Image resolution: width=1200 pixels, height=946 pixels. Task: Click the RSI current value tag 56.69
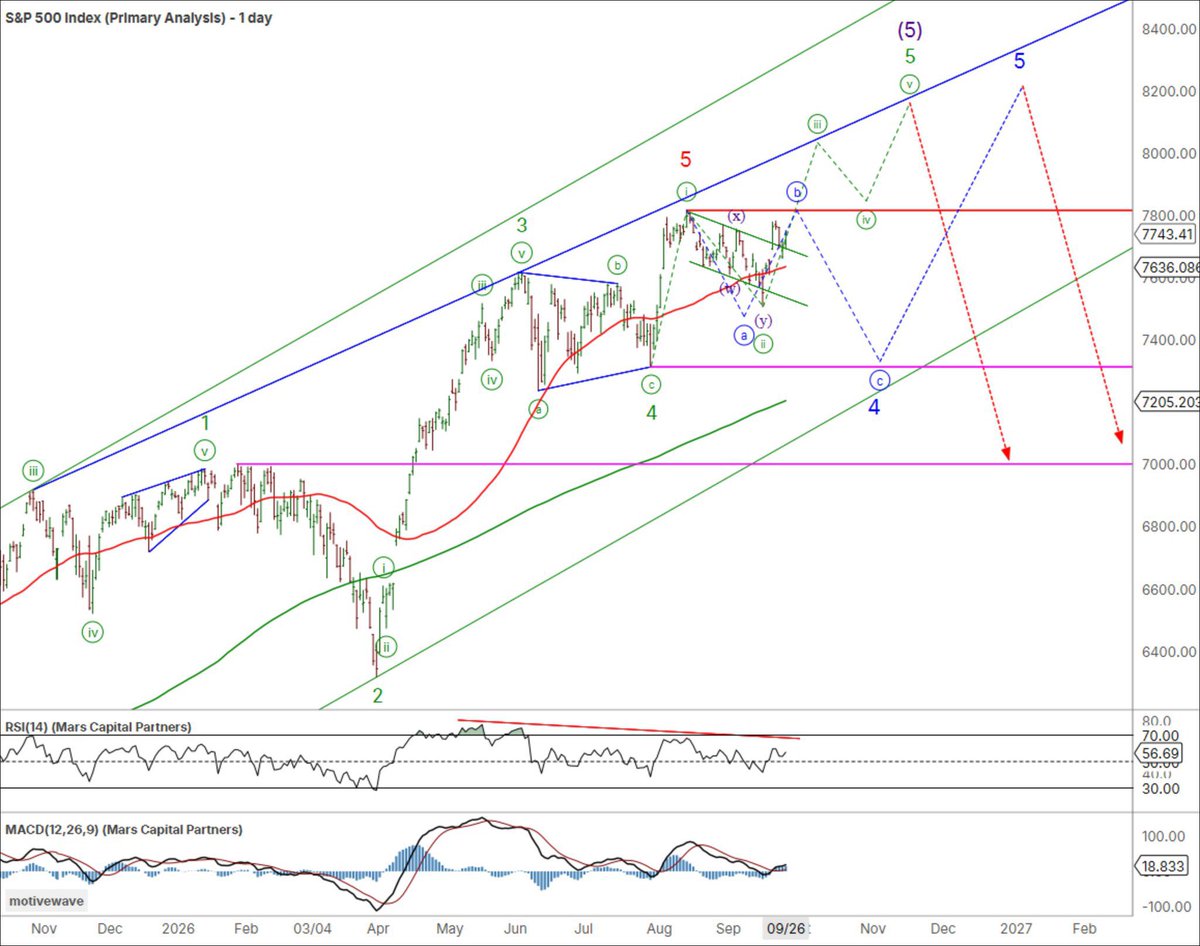(x=1158, y=752)
